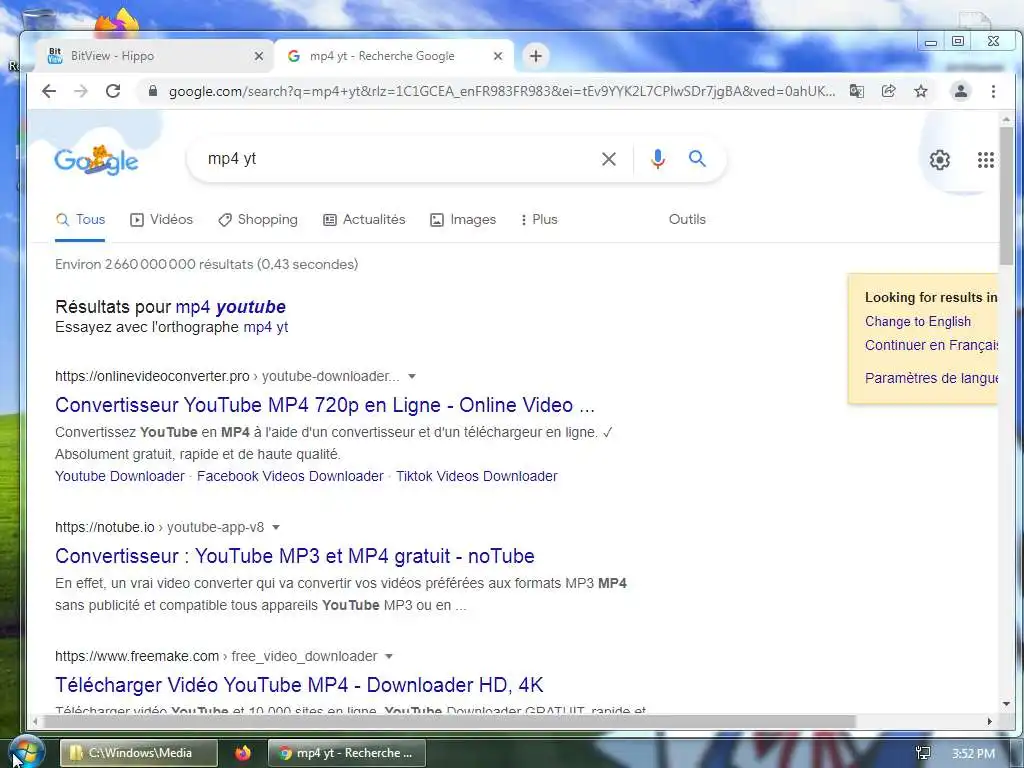Select the Tous search filter
This screenshot has height=768, width=1024.
80,219
